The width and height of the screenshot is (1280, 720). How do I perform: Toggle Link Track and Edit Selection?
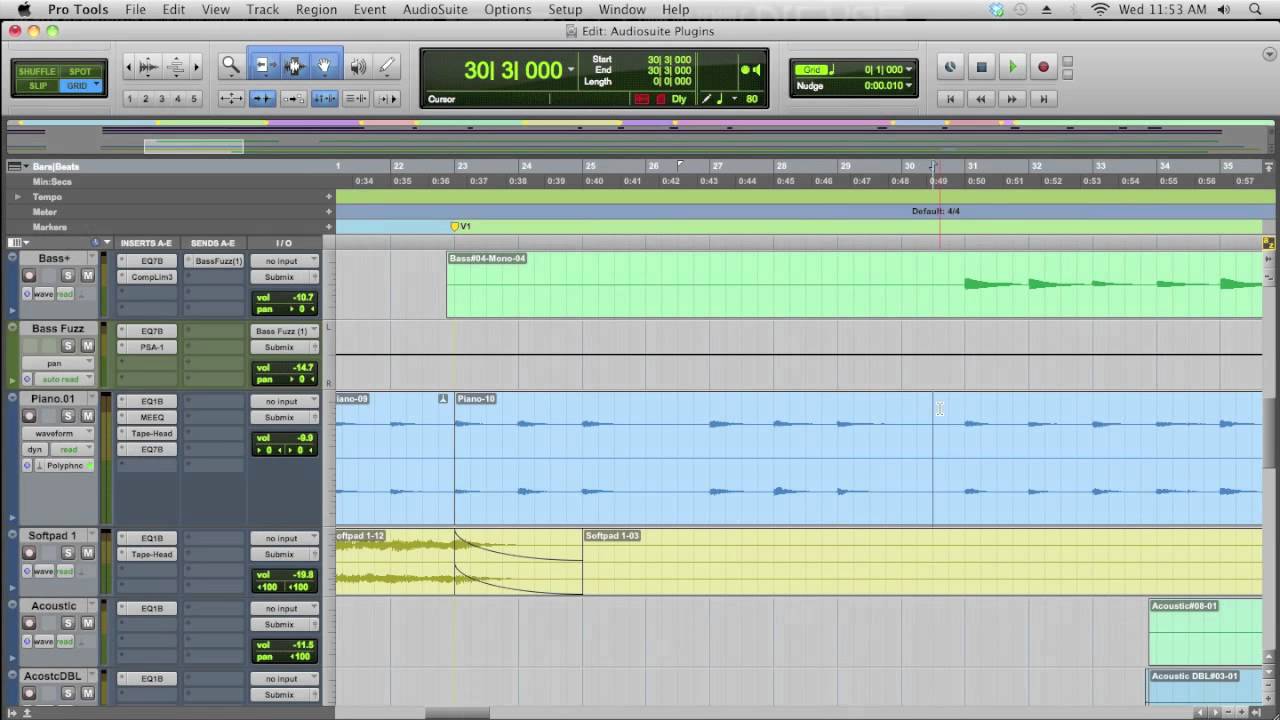356,98
